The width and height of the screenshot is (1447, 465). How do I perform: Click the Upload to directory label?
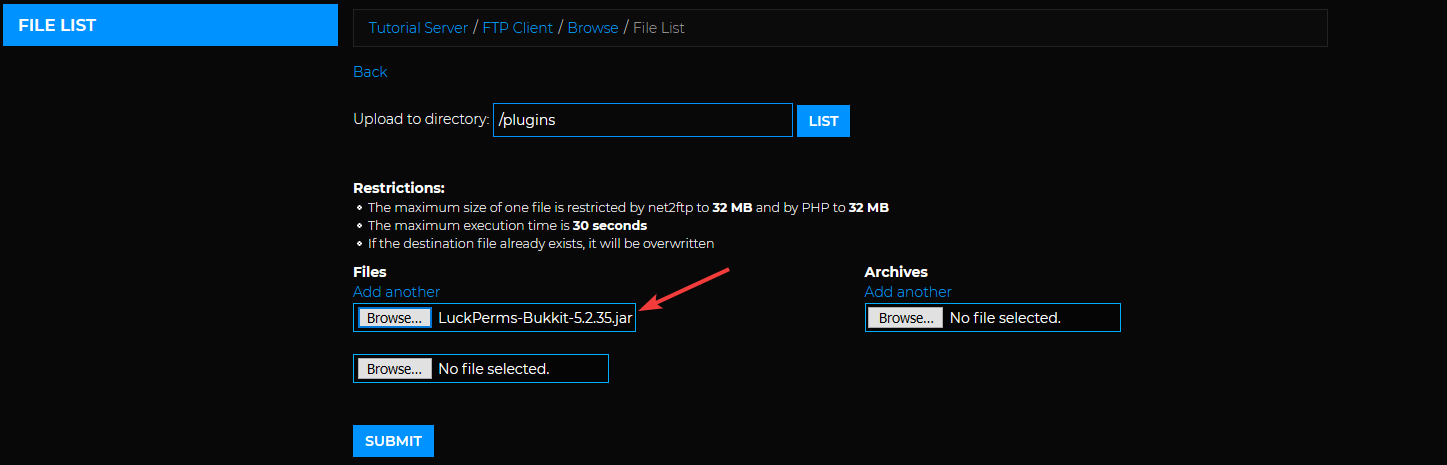click(420, 119)
